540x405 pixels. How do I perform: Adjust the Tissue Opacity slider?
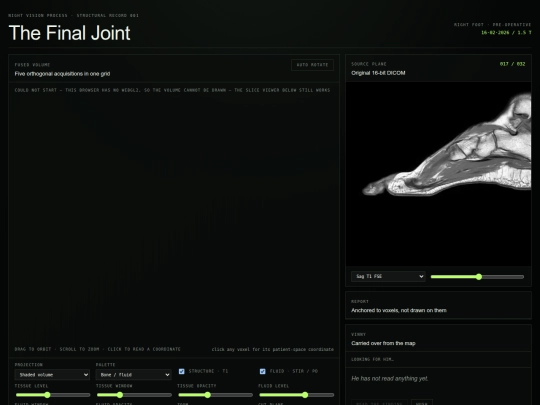tap(215, 395)
